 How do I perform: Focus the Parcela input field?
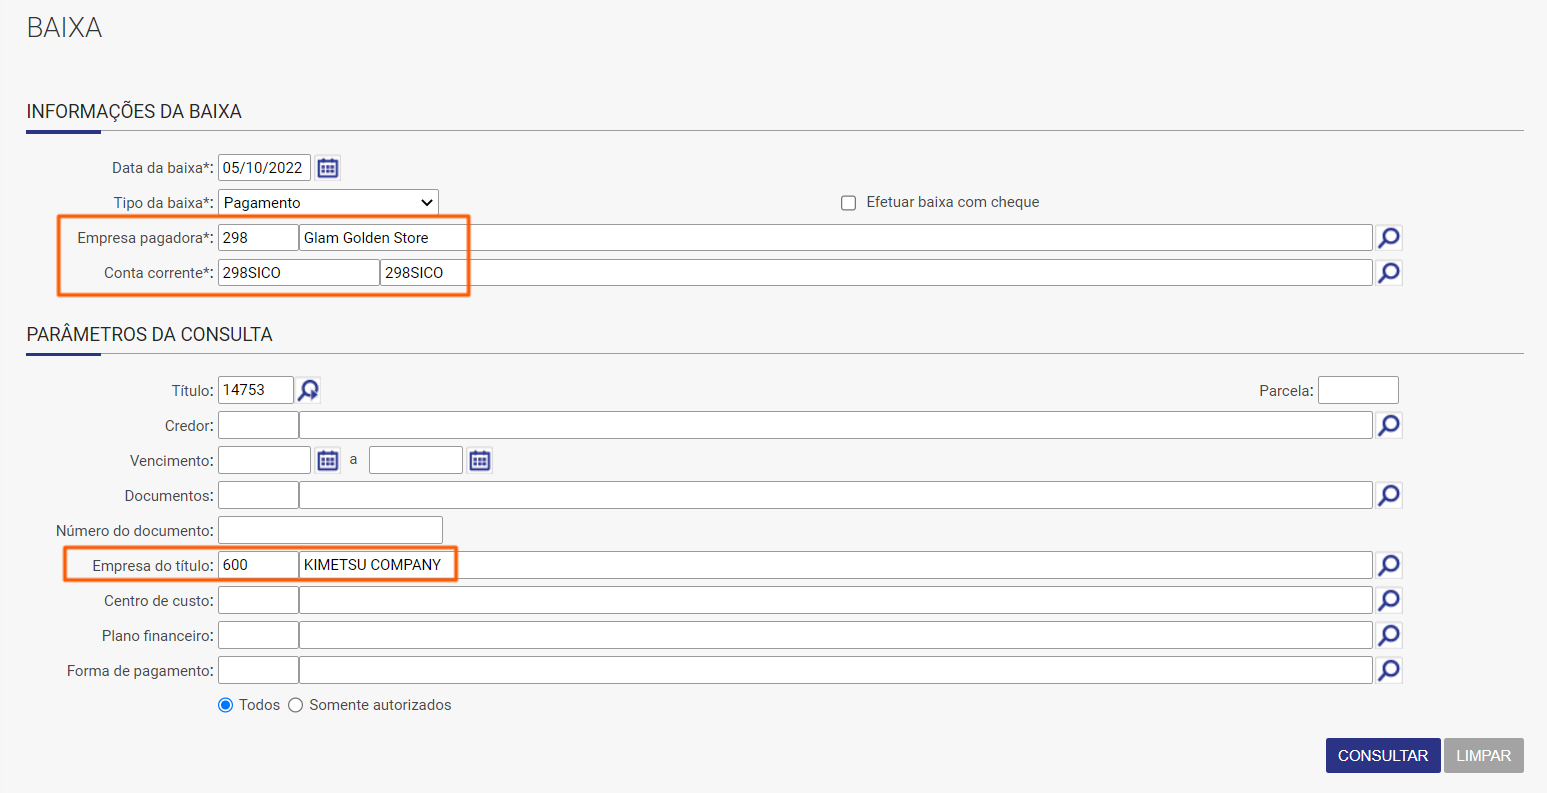tap(1358, 390)
